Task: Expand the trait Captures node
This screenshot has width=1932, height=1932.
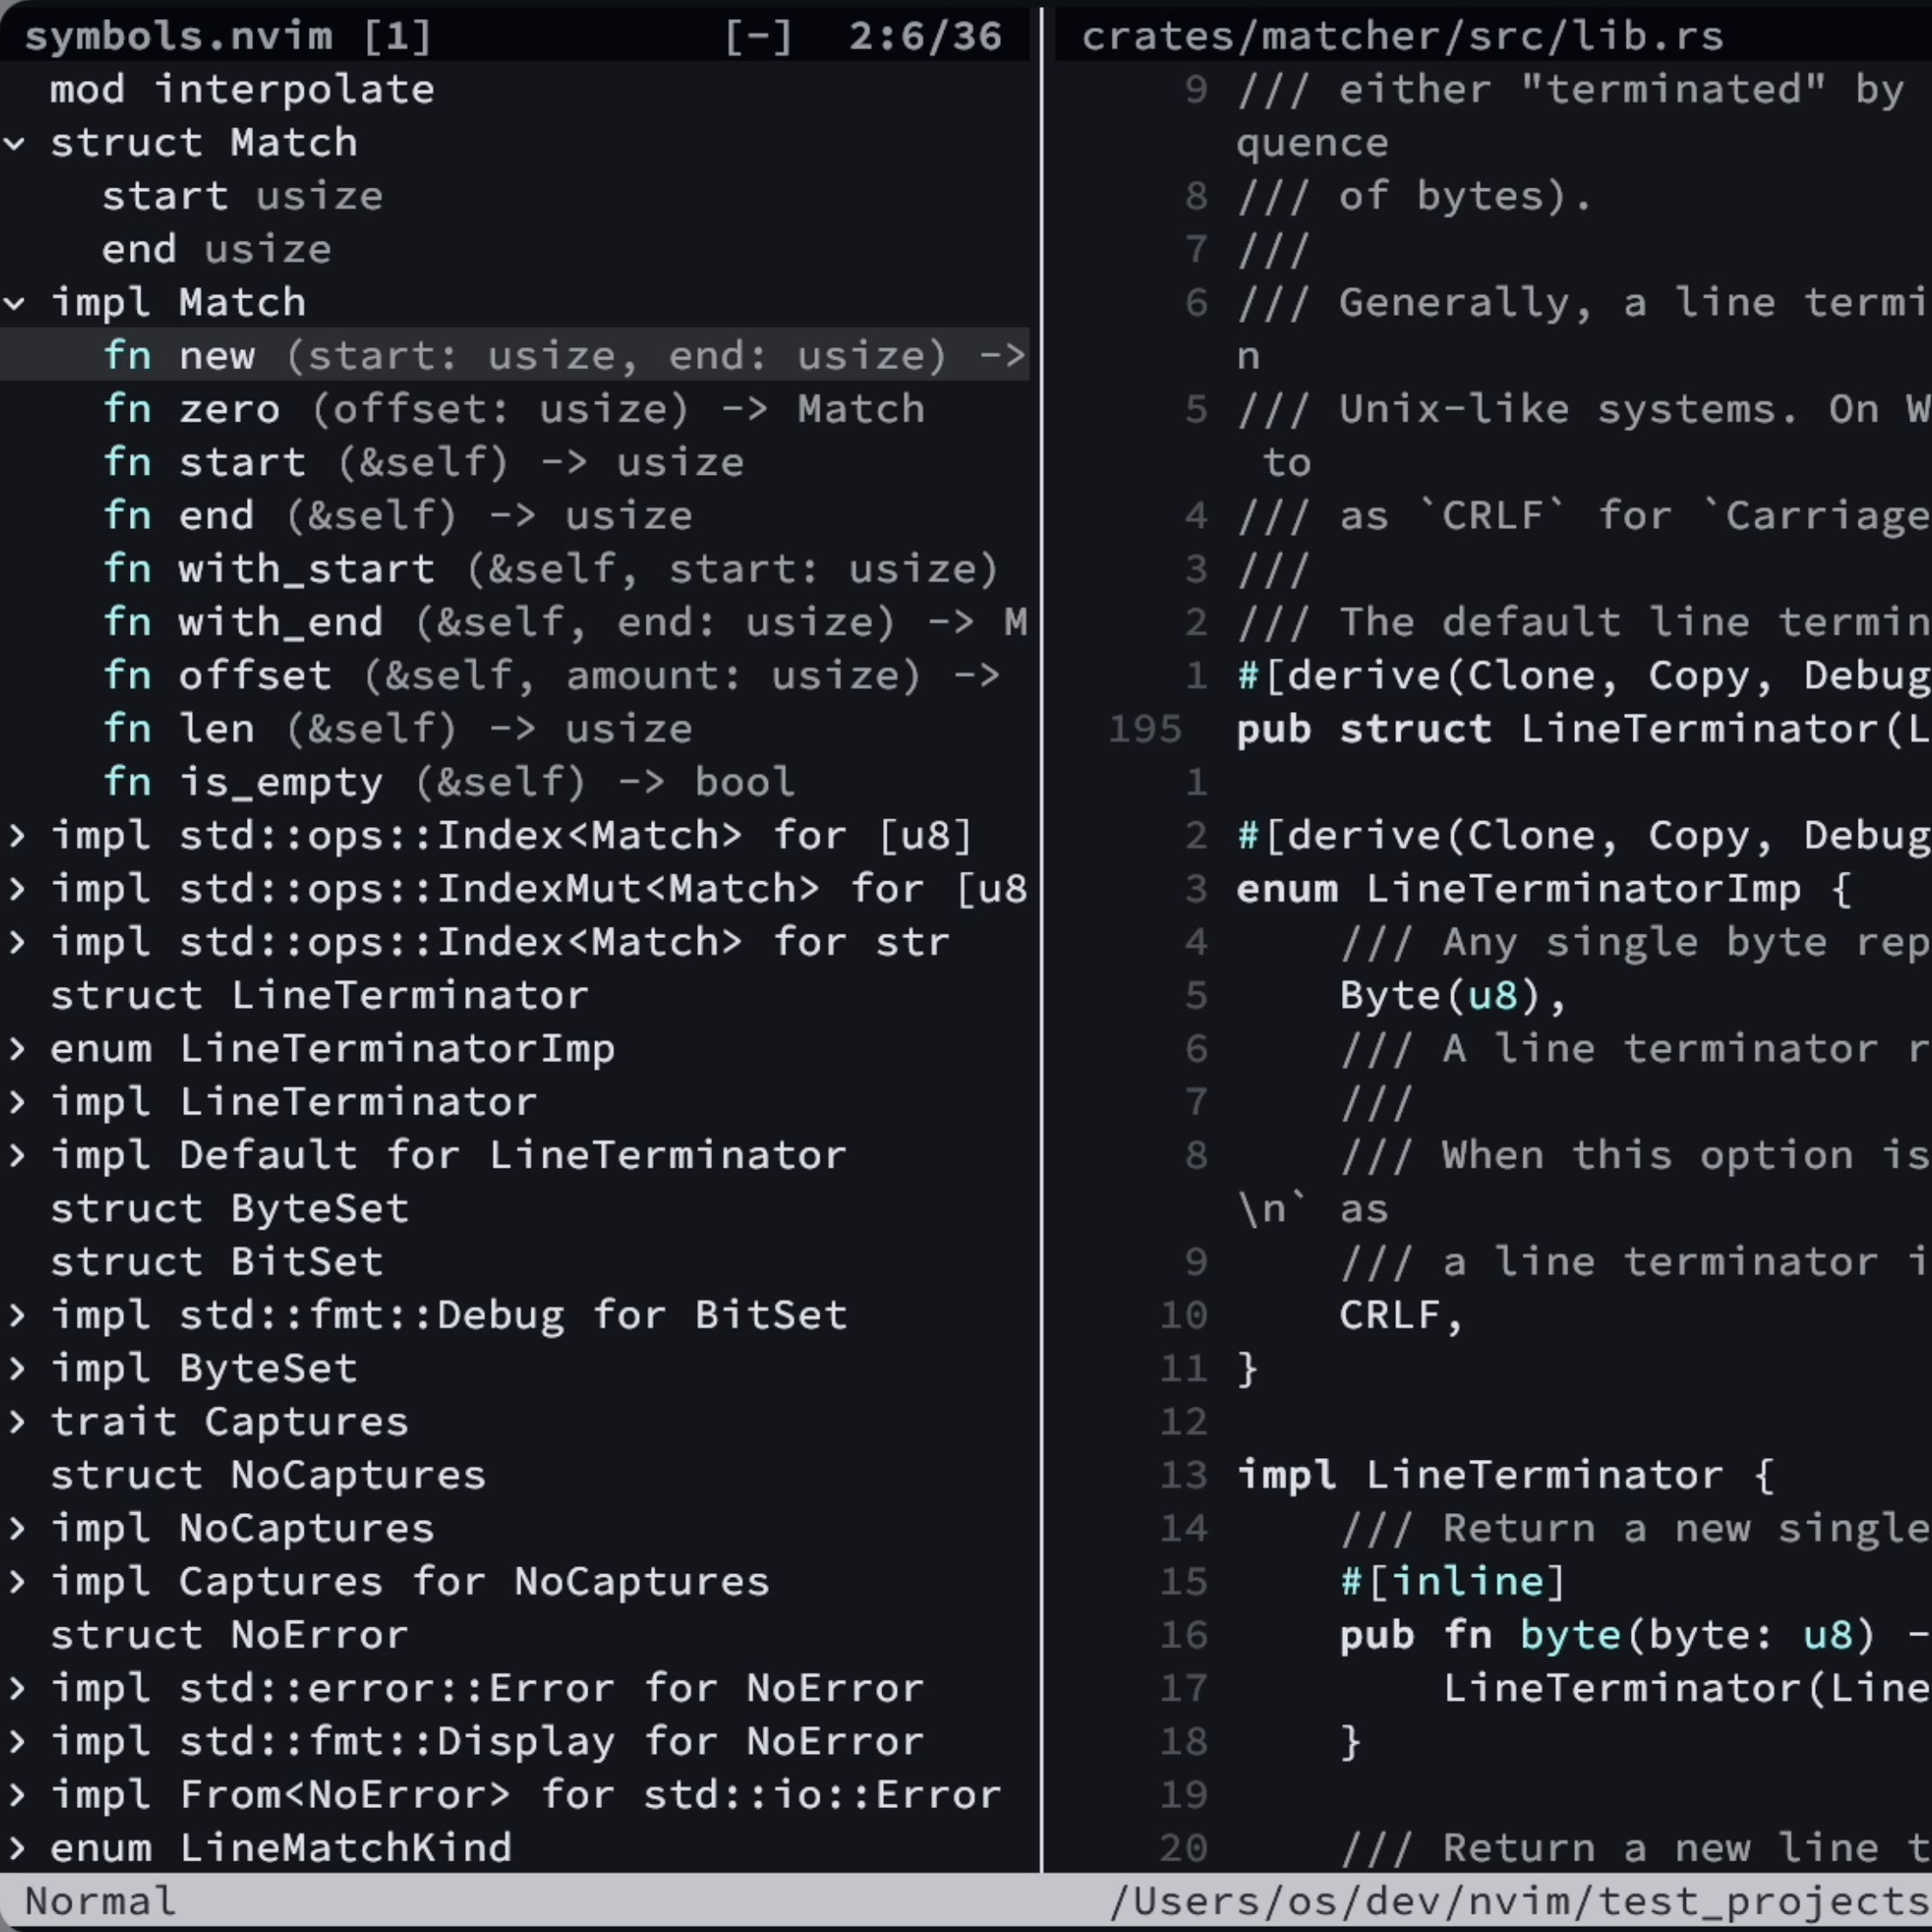Action: [16, 1421]
